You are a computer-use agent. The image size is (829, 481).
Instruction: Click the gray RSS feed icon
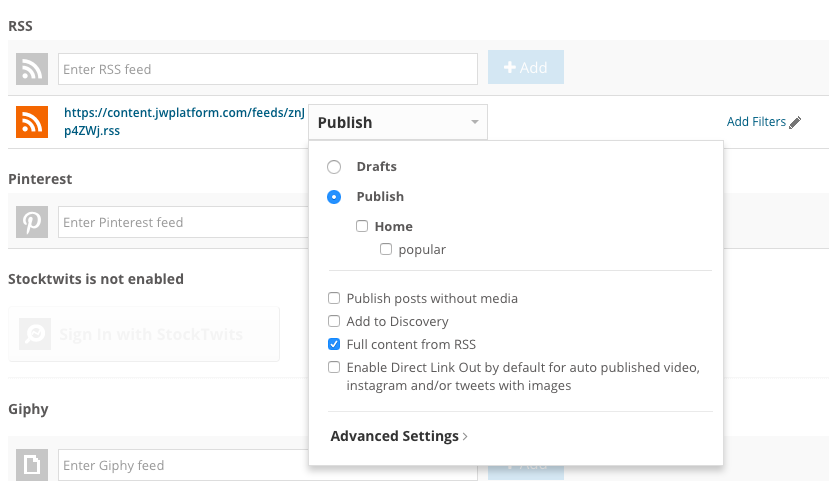(x=32, y=69)
